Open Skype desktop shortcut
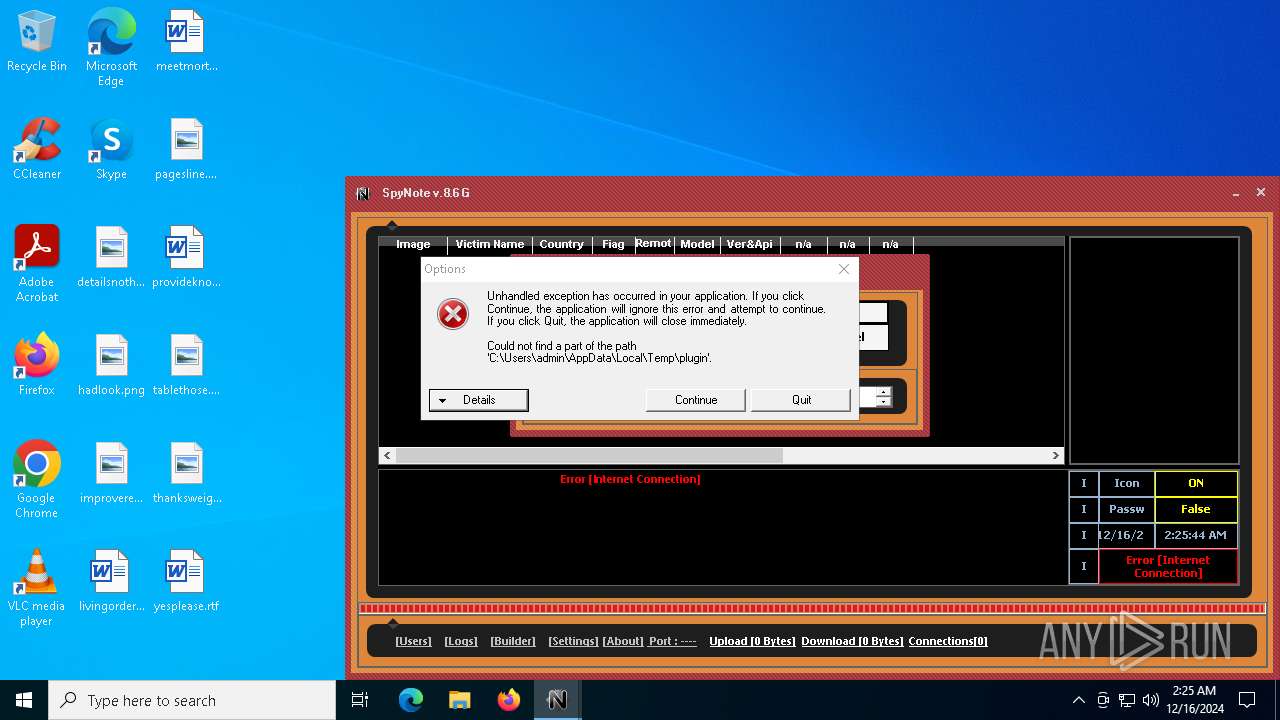 pyautogui.click(x=111, y=149)
